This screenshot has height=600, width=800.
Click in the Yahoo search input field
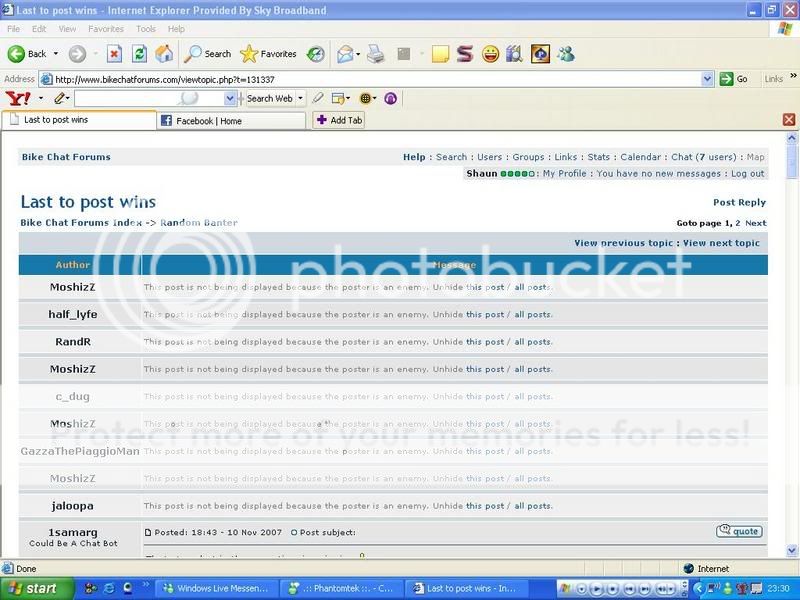pyautogui.click(x=148, y=99)
